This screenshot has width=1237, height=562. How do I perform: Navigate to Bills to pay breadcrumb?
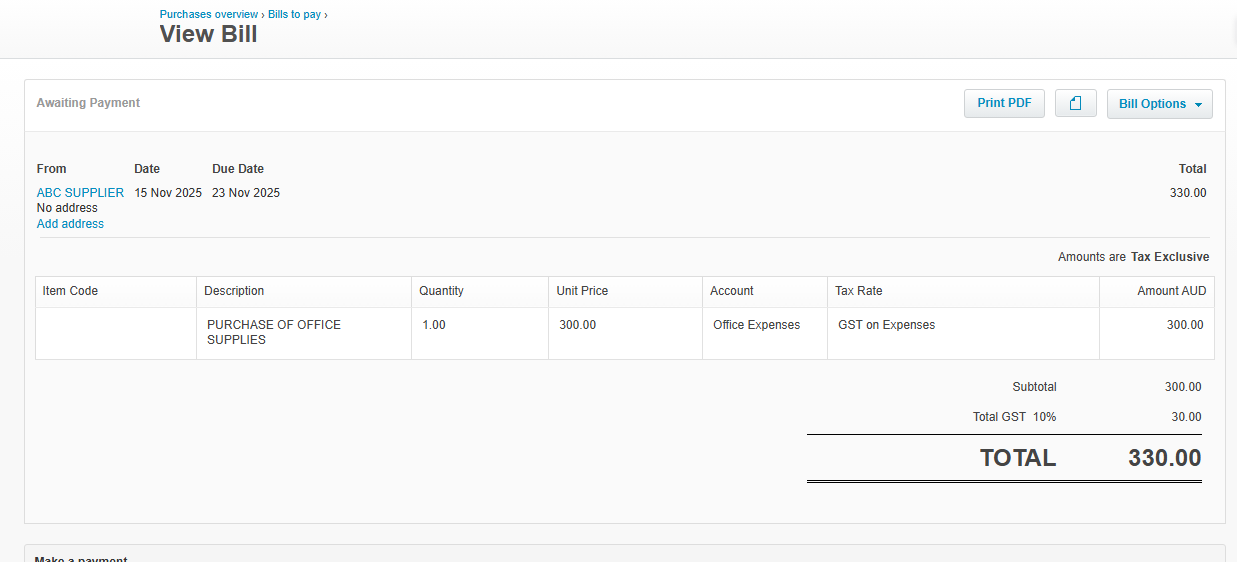pos(294,15)
